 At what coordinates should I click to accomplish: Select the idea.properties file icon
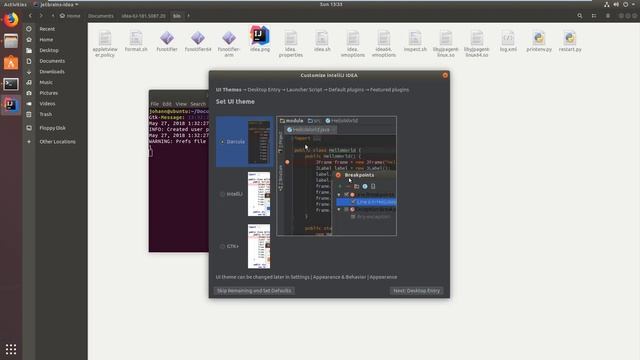[x=291, y=44]
